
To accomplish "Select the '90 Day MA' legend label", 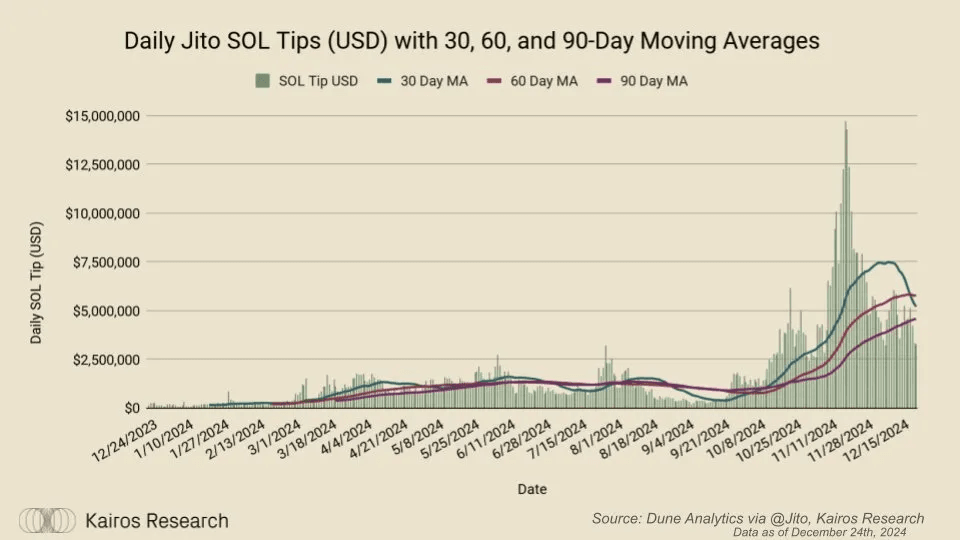I will 654,81.
